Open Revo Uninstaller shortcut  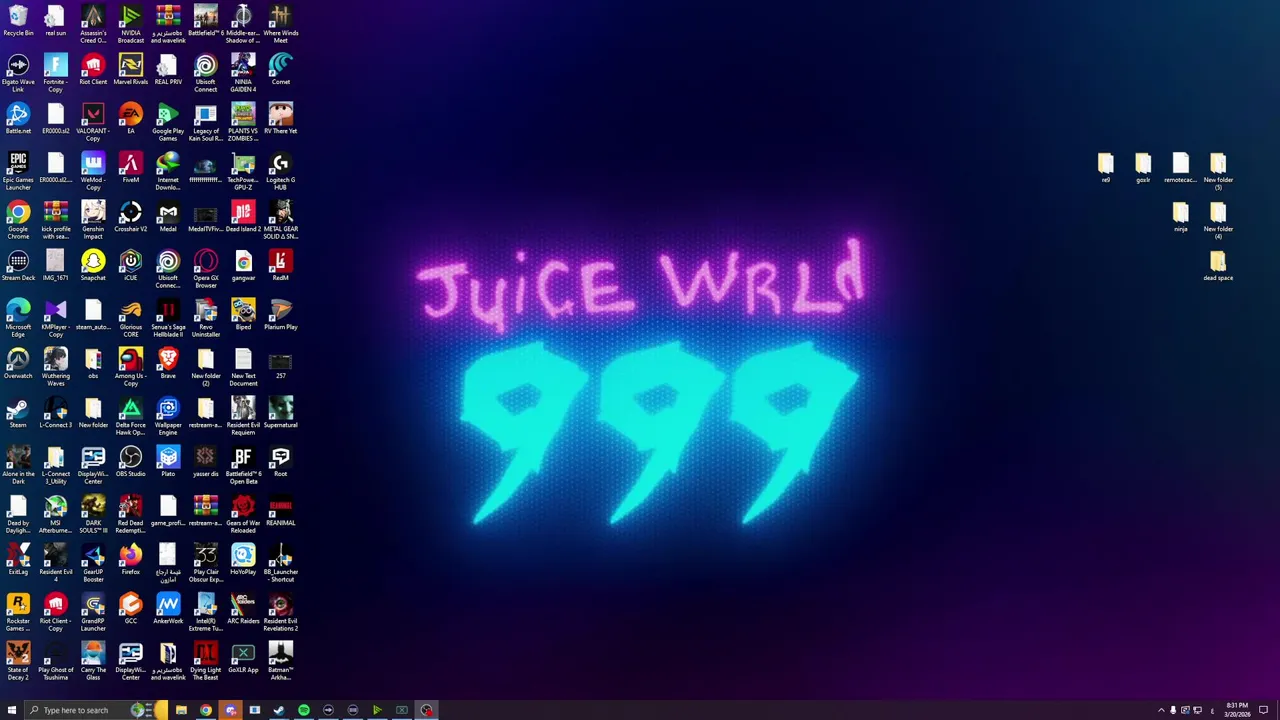pos(205,318)
